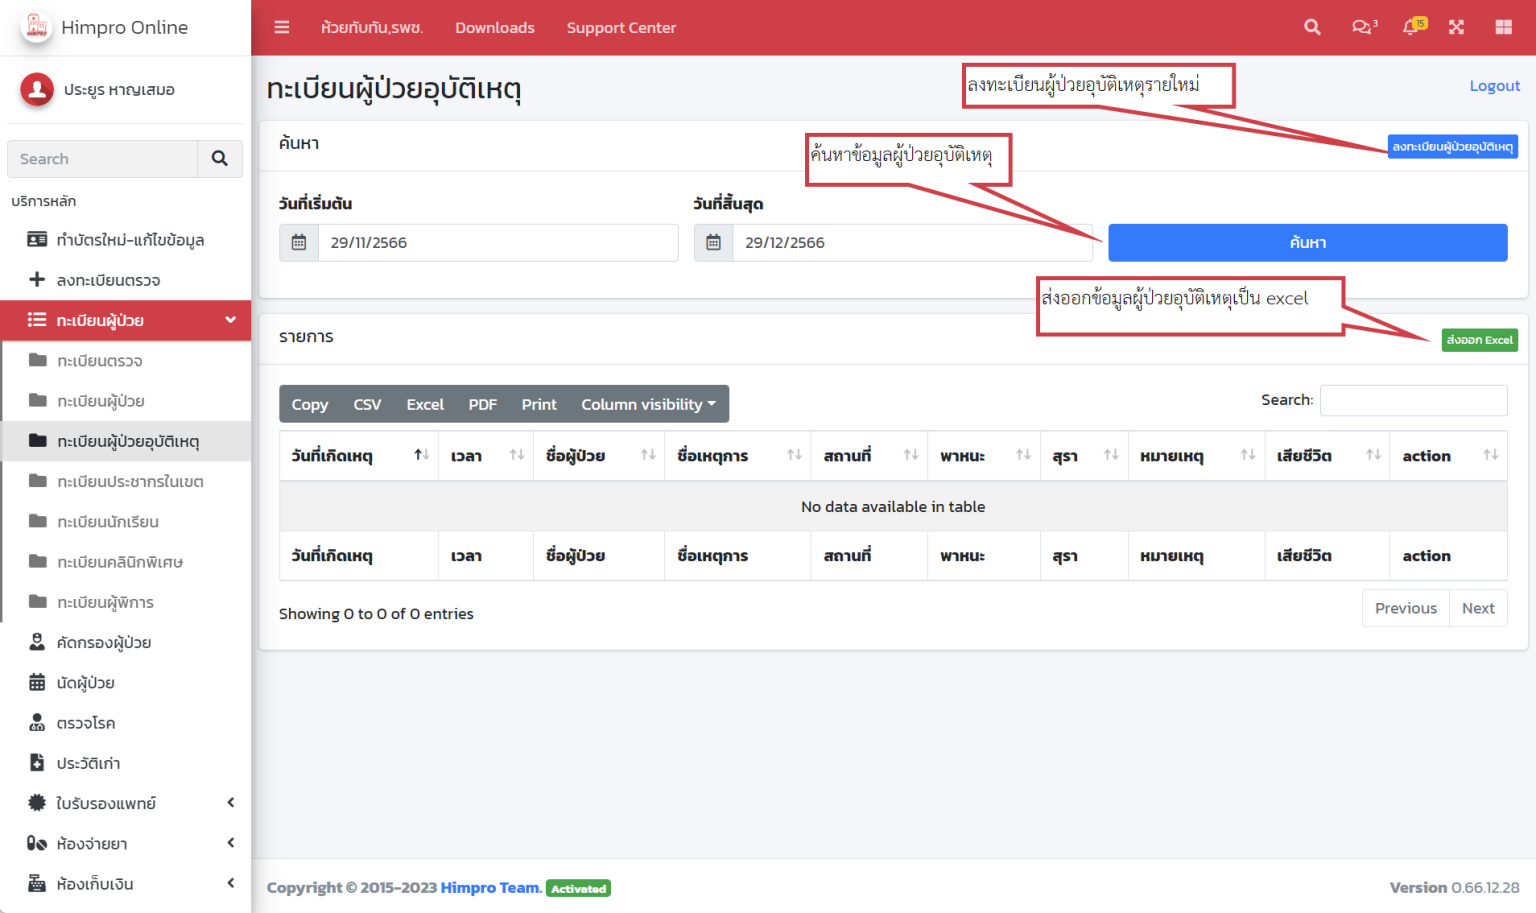This screenshot has height=913, width=1536.
Task: Open the Column visibility dropdown
Action: [648, 404]
